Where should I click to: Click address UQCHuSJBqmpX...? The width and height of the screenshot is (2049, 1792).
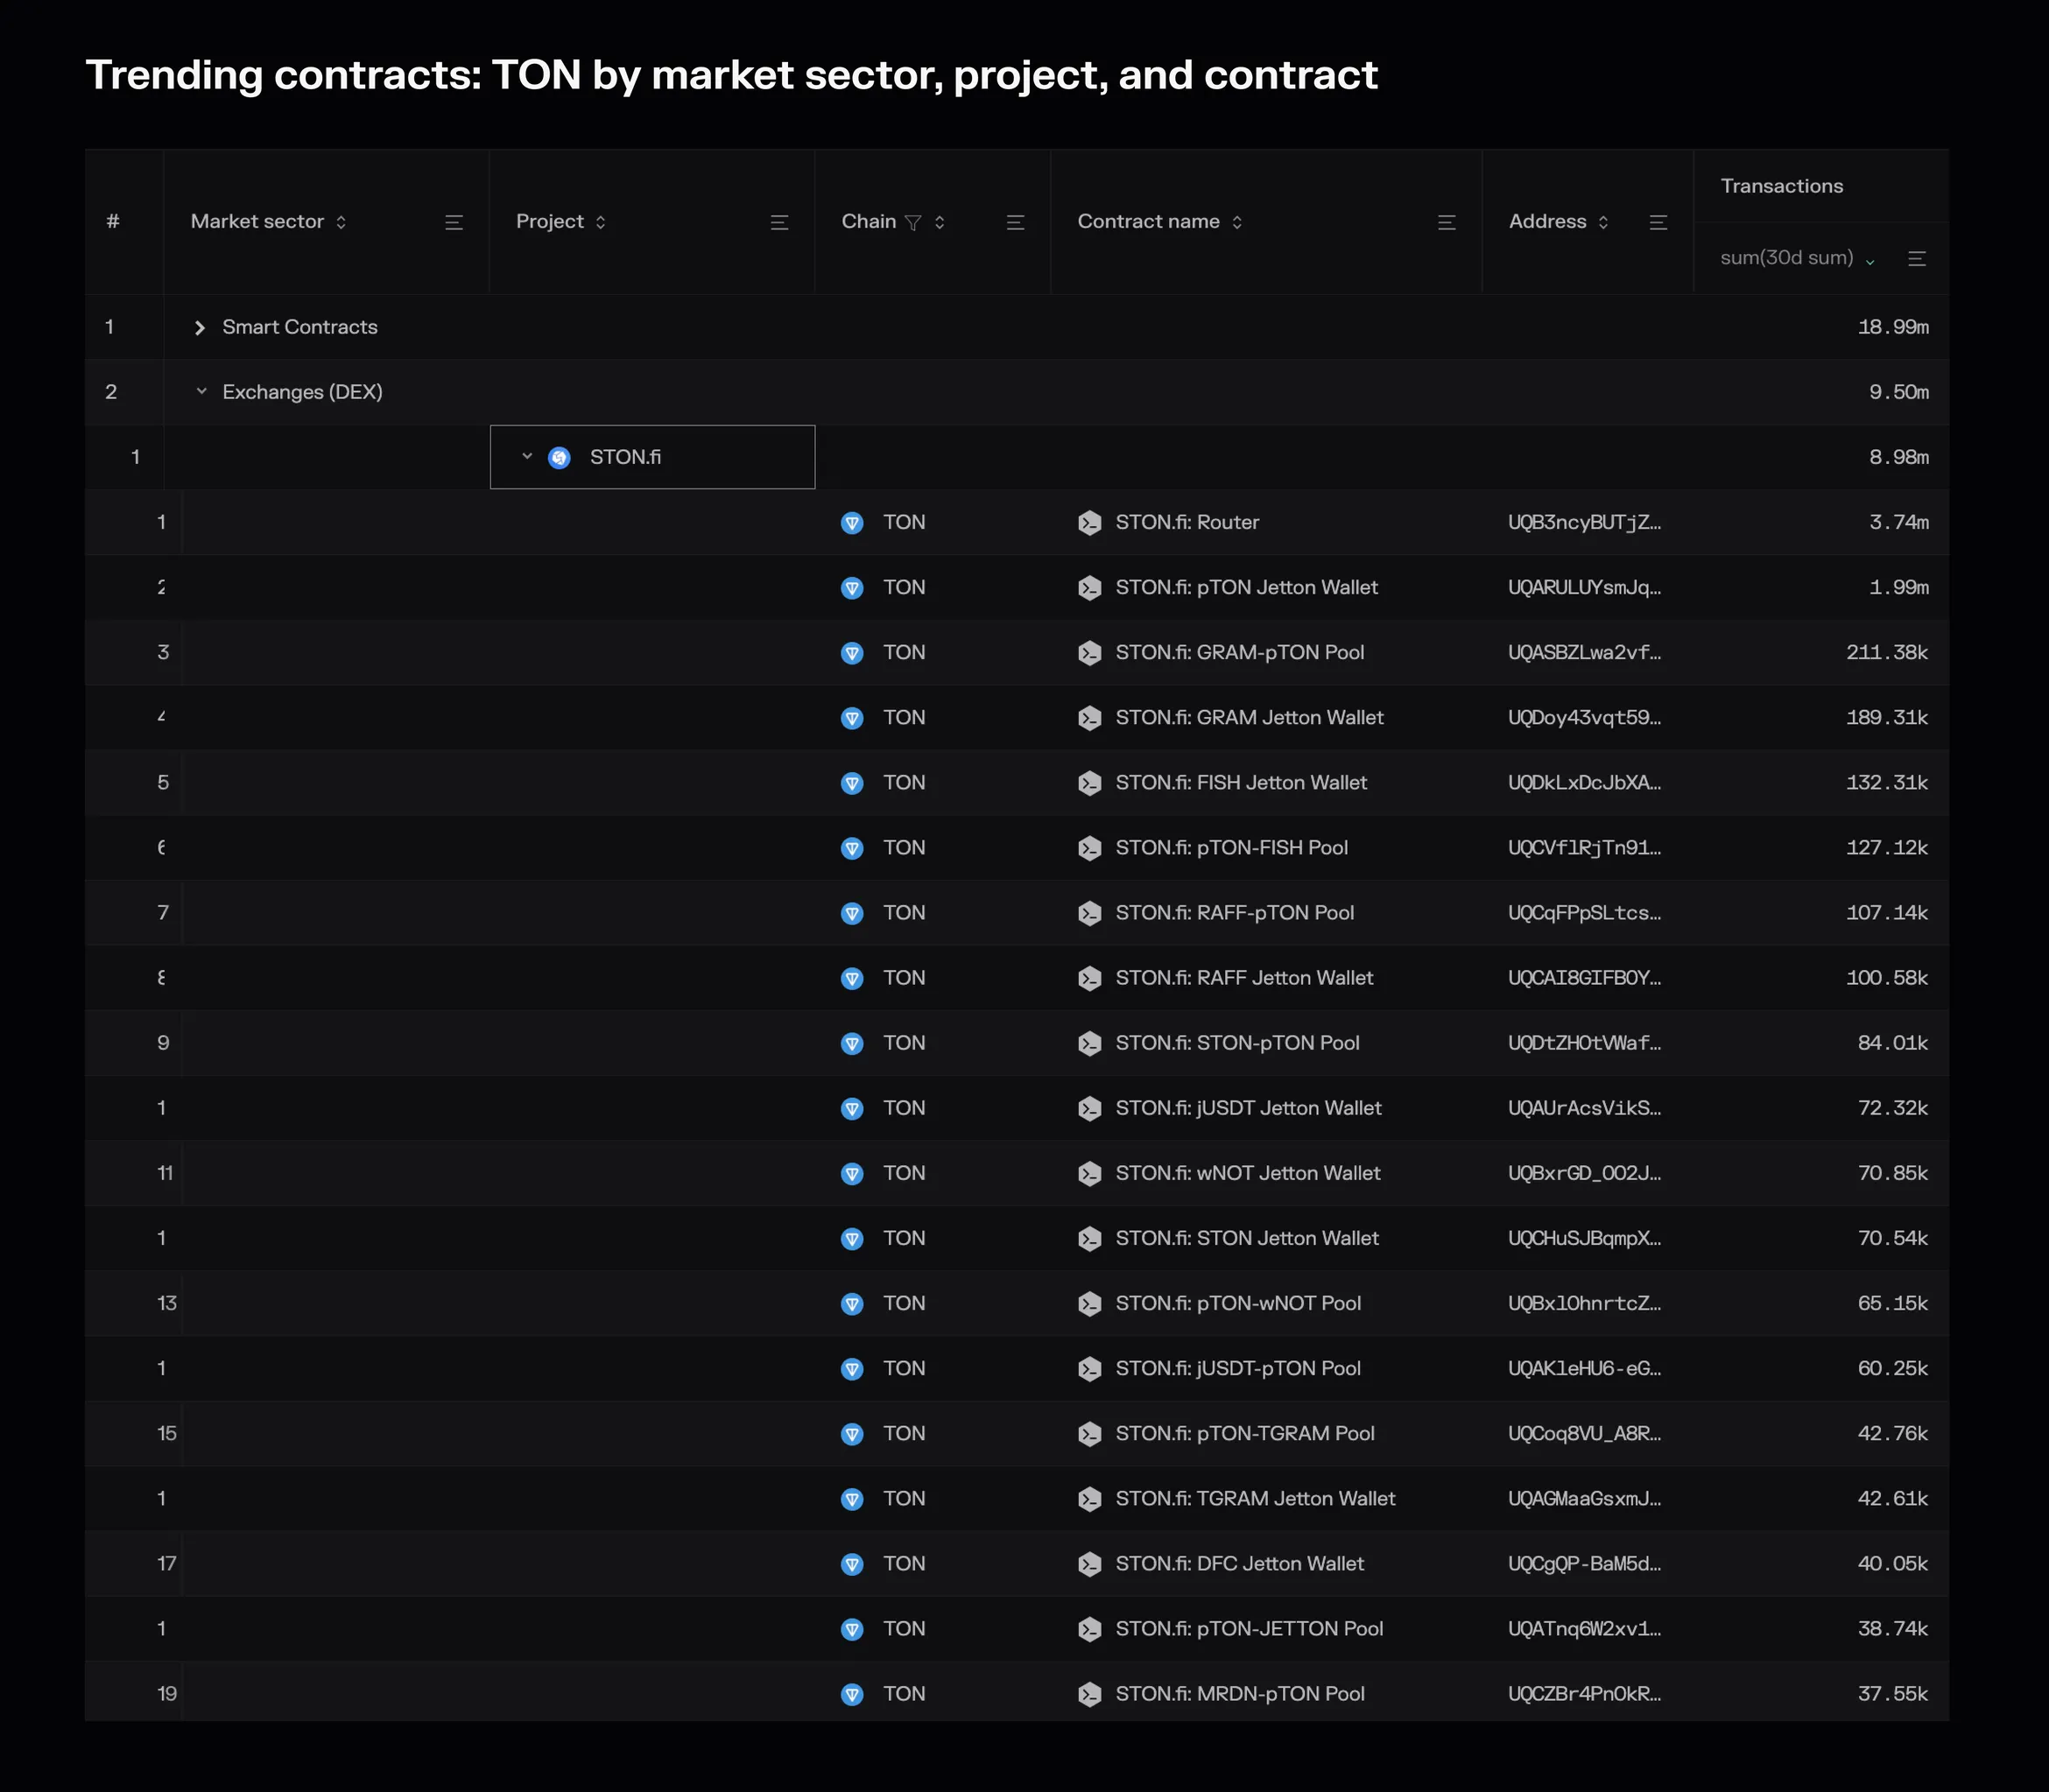(1584, 1239)
